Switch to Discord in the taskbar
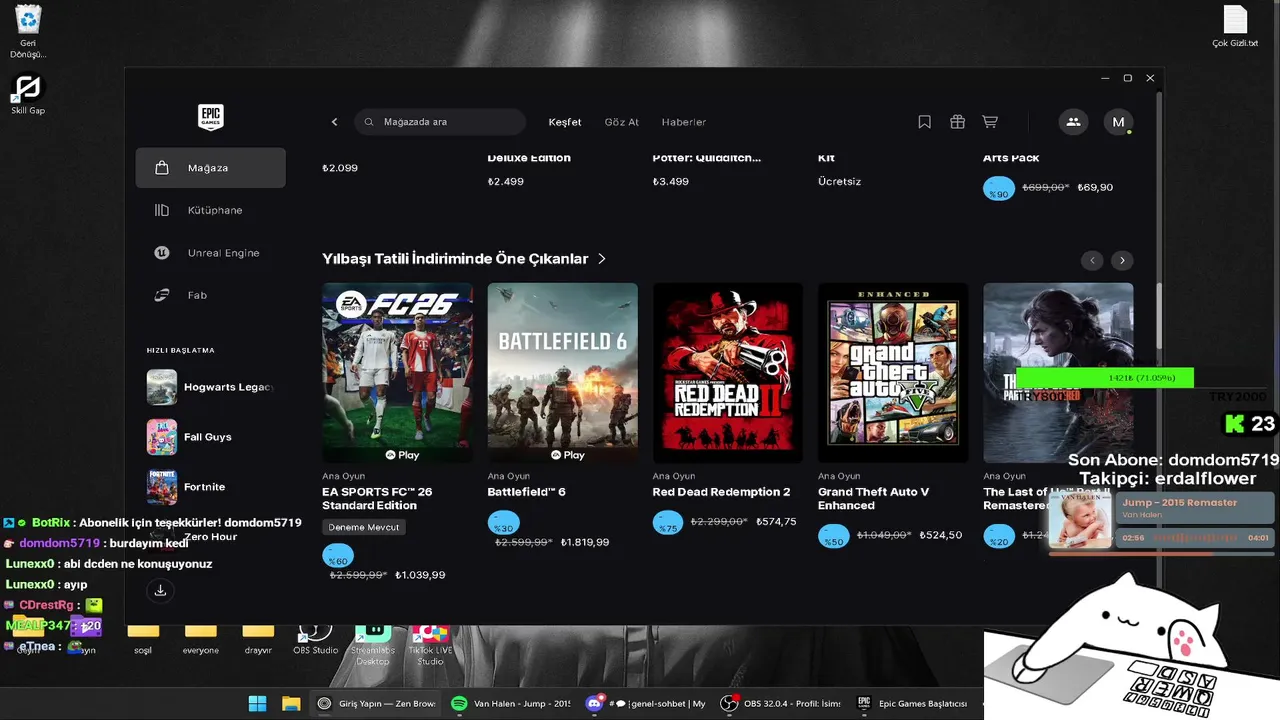The height and width of the screenshot is (720, 1280). (646, 703)
